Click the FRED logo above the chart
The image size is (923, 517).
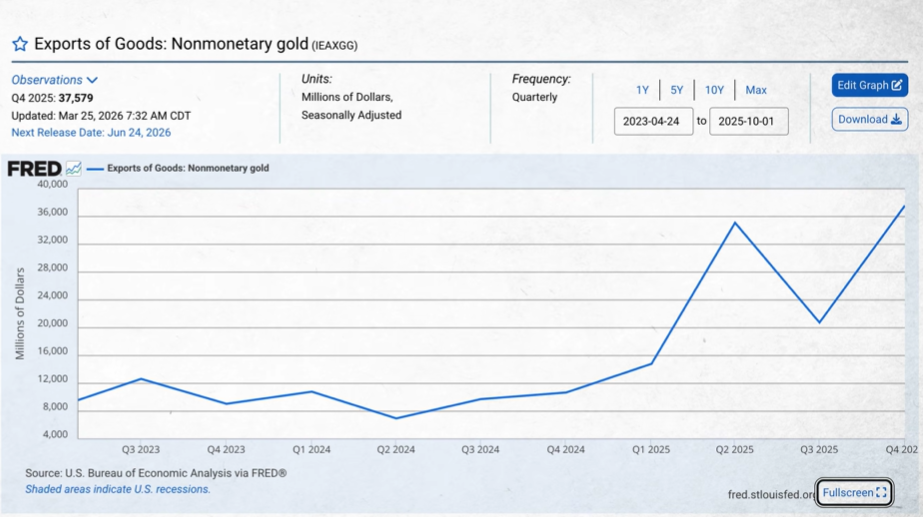(x=34, y=169)
